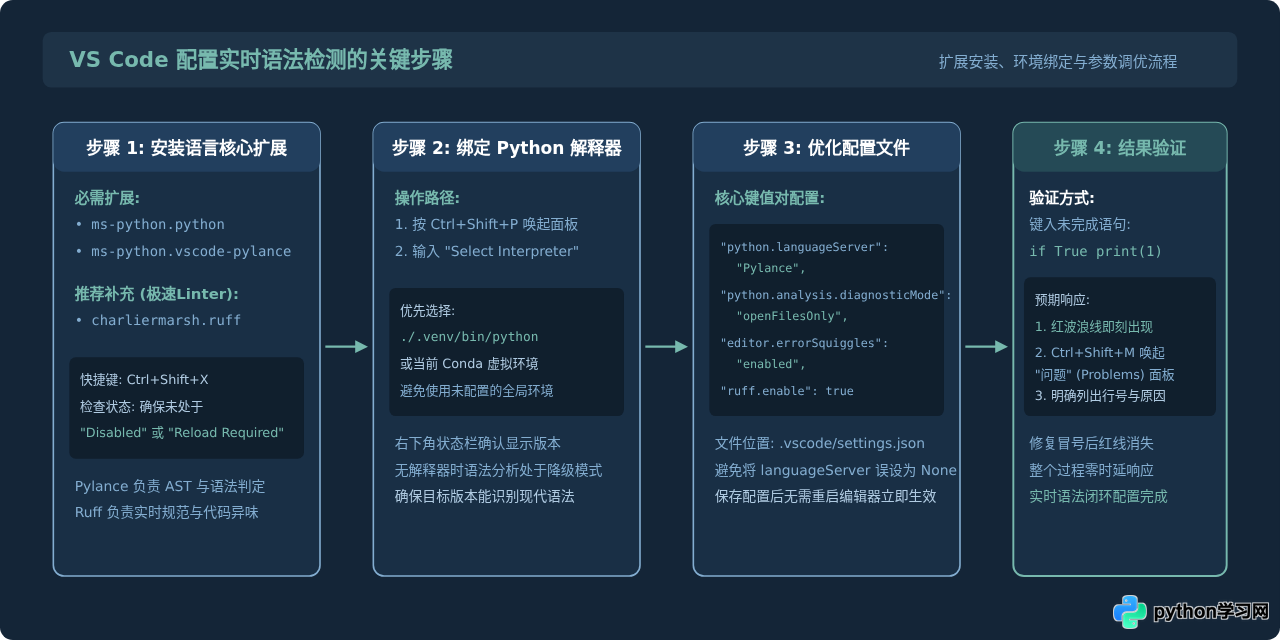Click the line "快捷键: Ctrl+Shift+X"

(145, 380)
